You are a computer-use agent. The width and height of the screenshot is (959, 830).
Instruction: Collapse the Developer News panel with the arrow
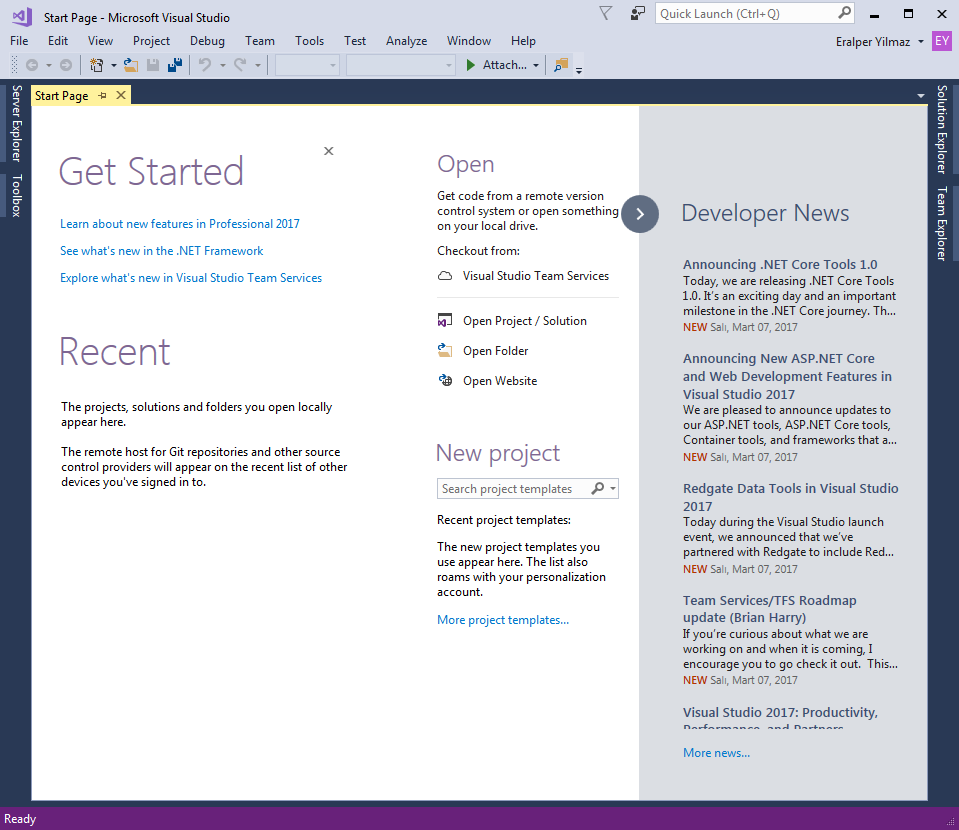tap(640, 214)
